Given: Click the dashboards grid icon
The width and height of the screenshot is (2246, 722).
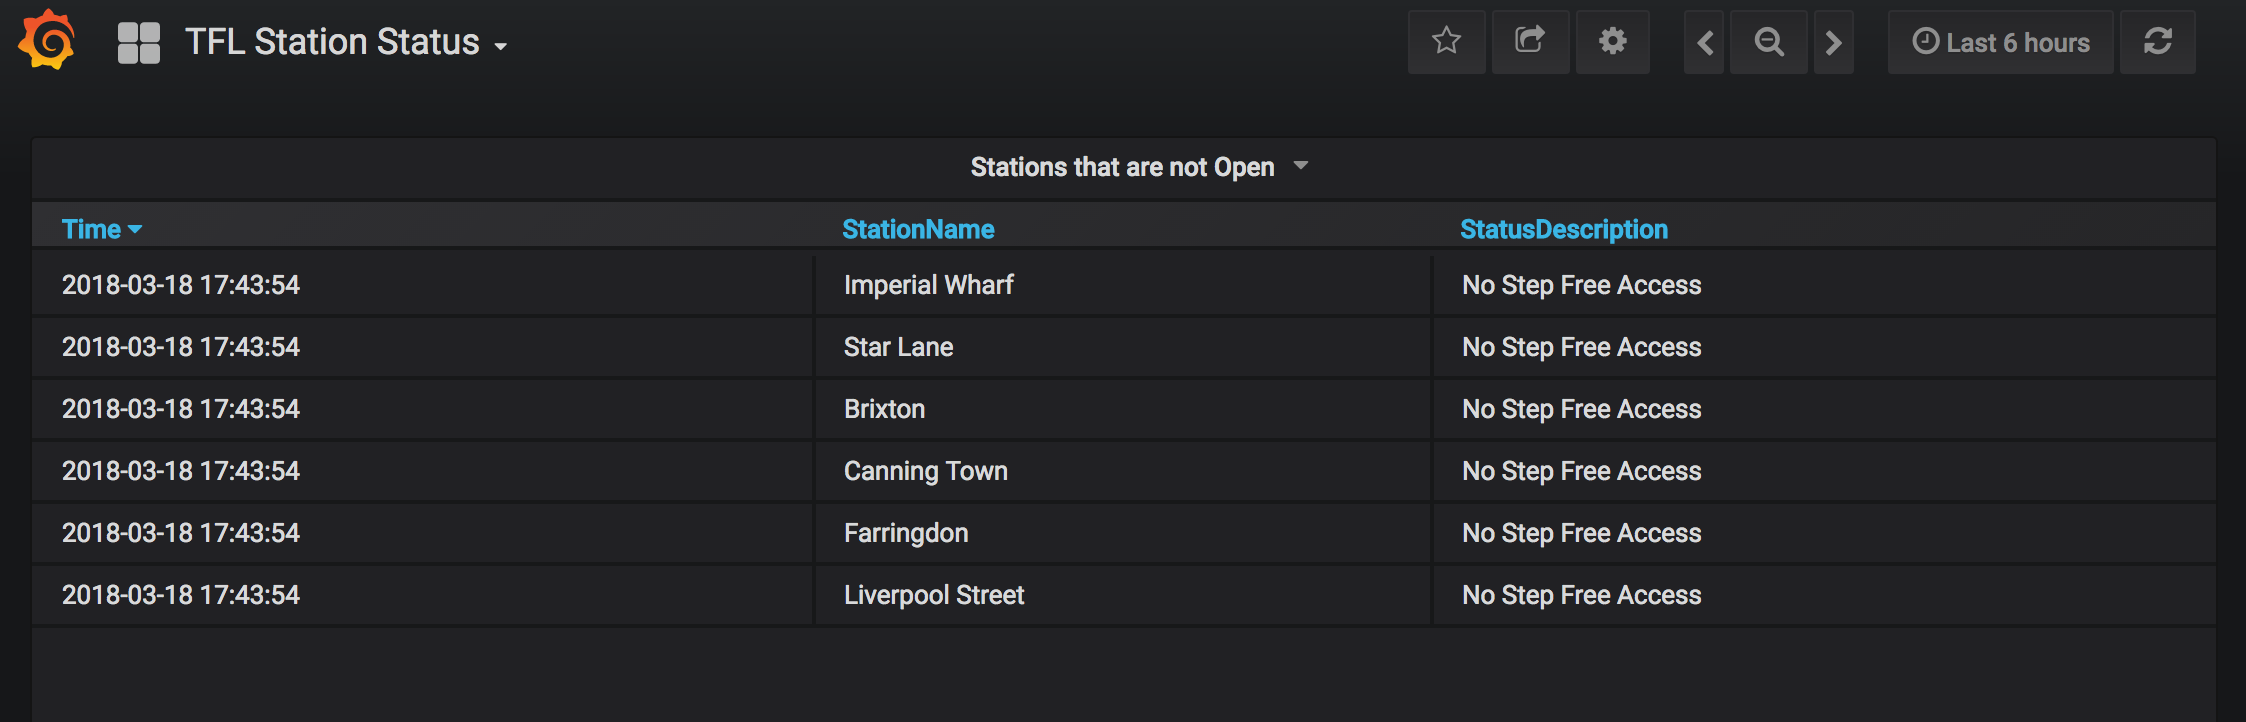Looking at the screenshot, I should (x=139, y=43).
